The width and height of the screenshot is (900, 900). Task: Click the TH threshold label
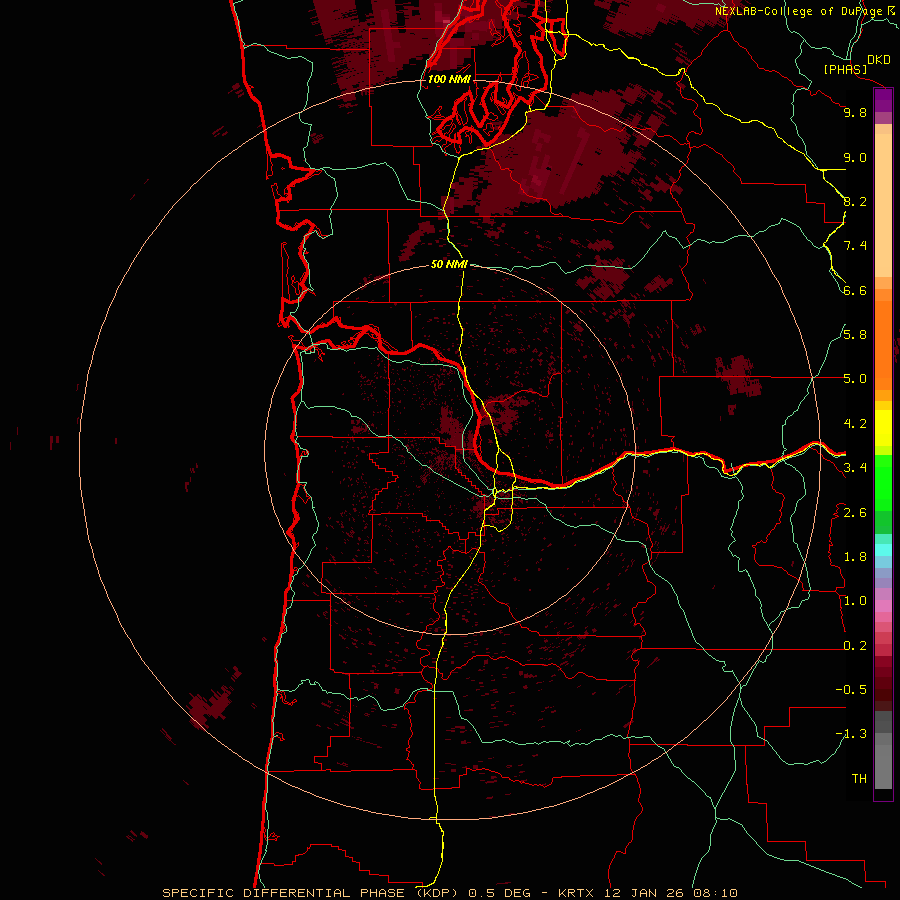(x=859, y=779)
